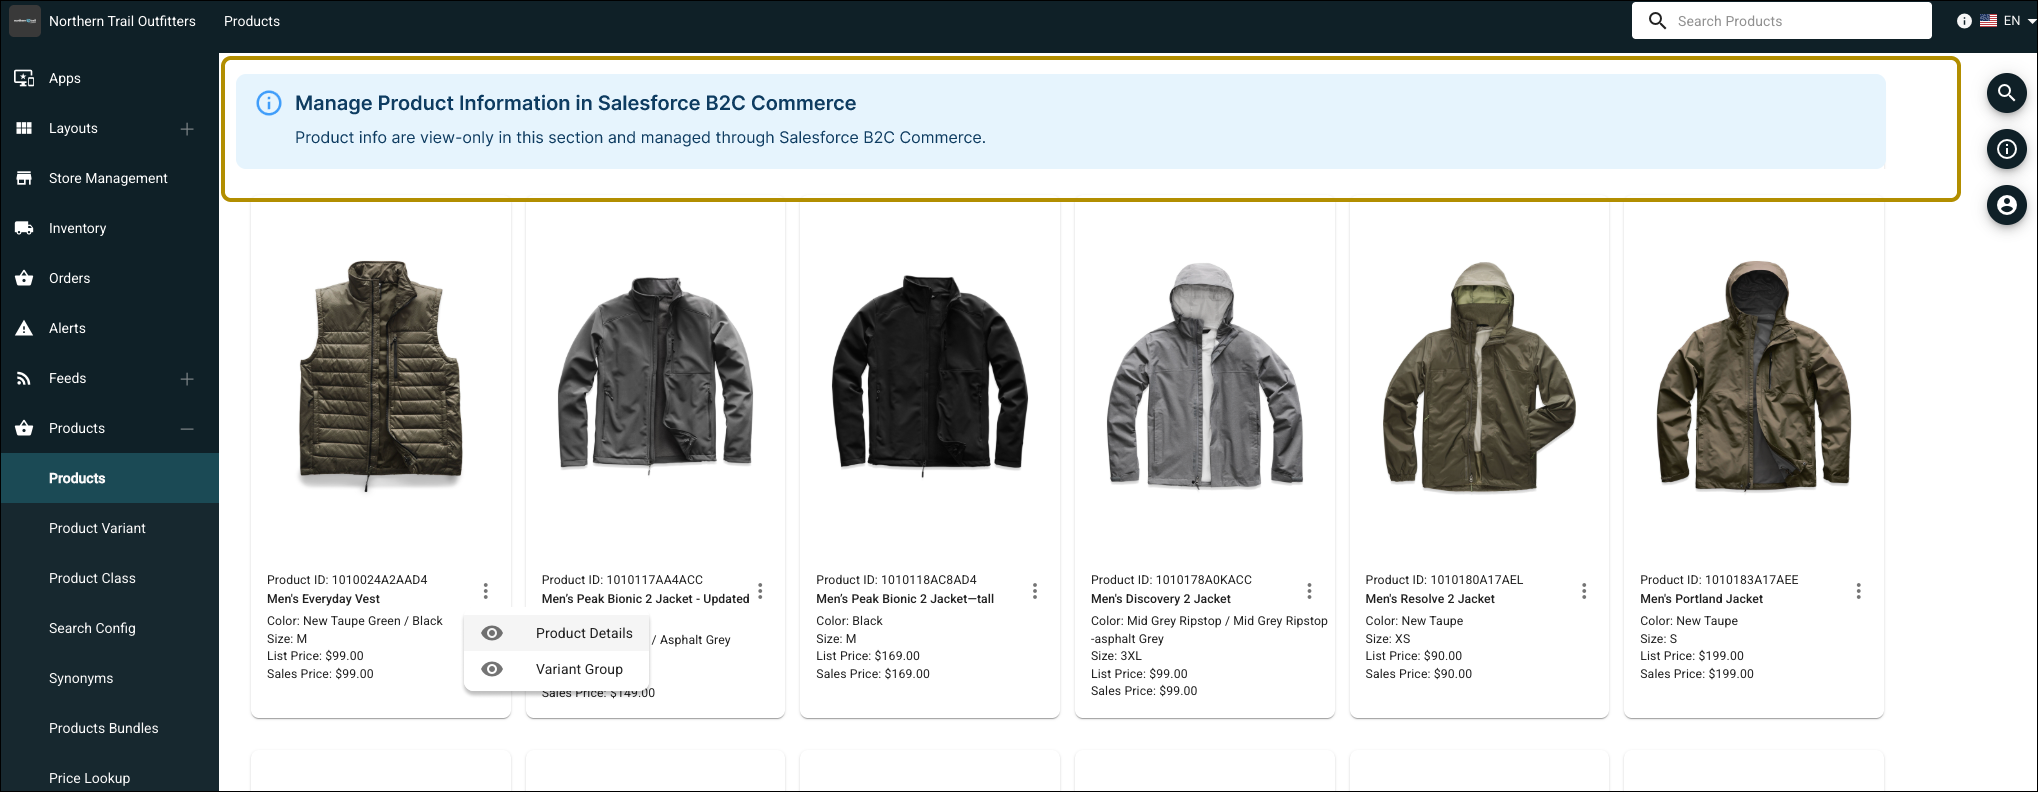2038x792 pixels.
Task: Click the info icon in the banner
Action: pos(269,103)
